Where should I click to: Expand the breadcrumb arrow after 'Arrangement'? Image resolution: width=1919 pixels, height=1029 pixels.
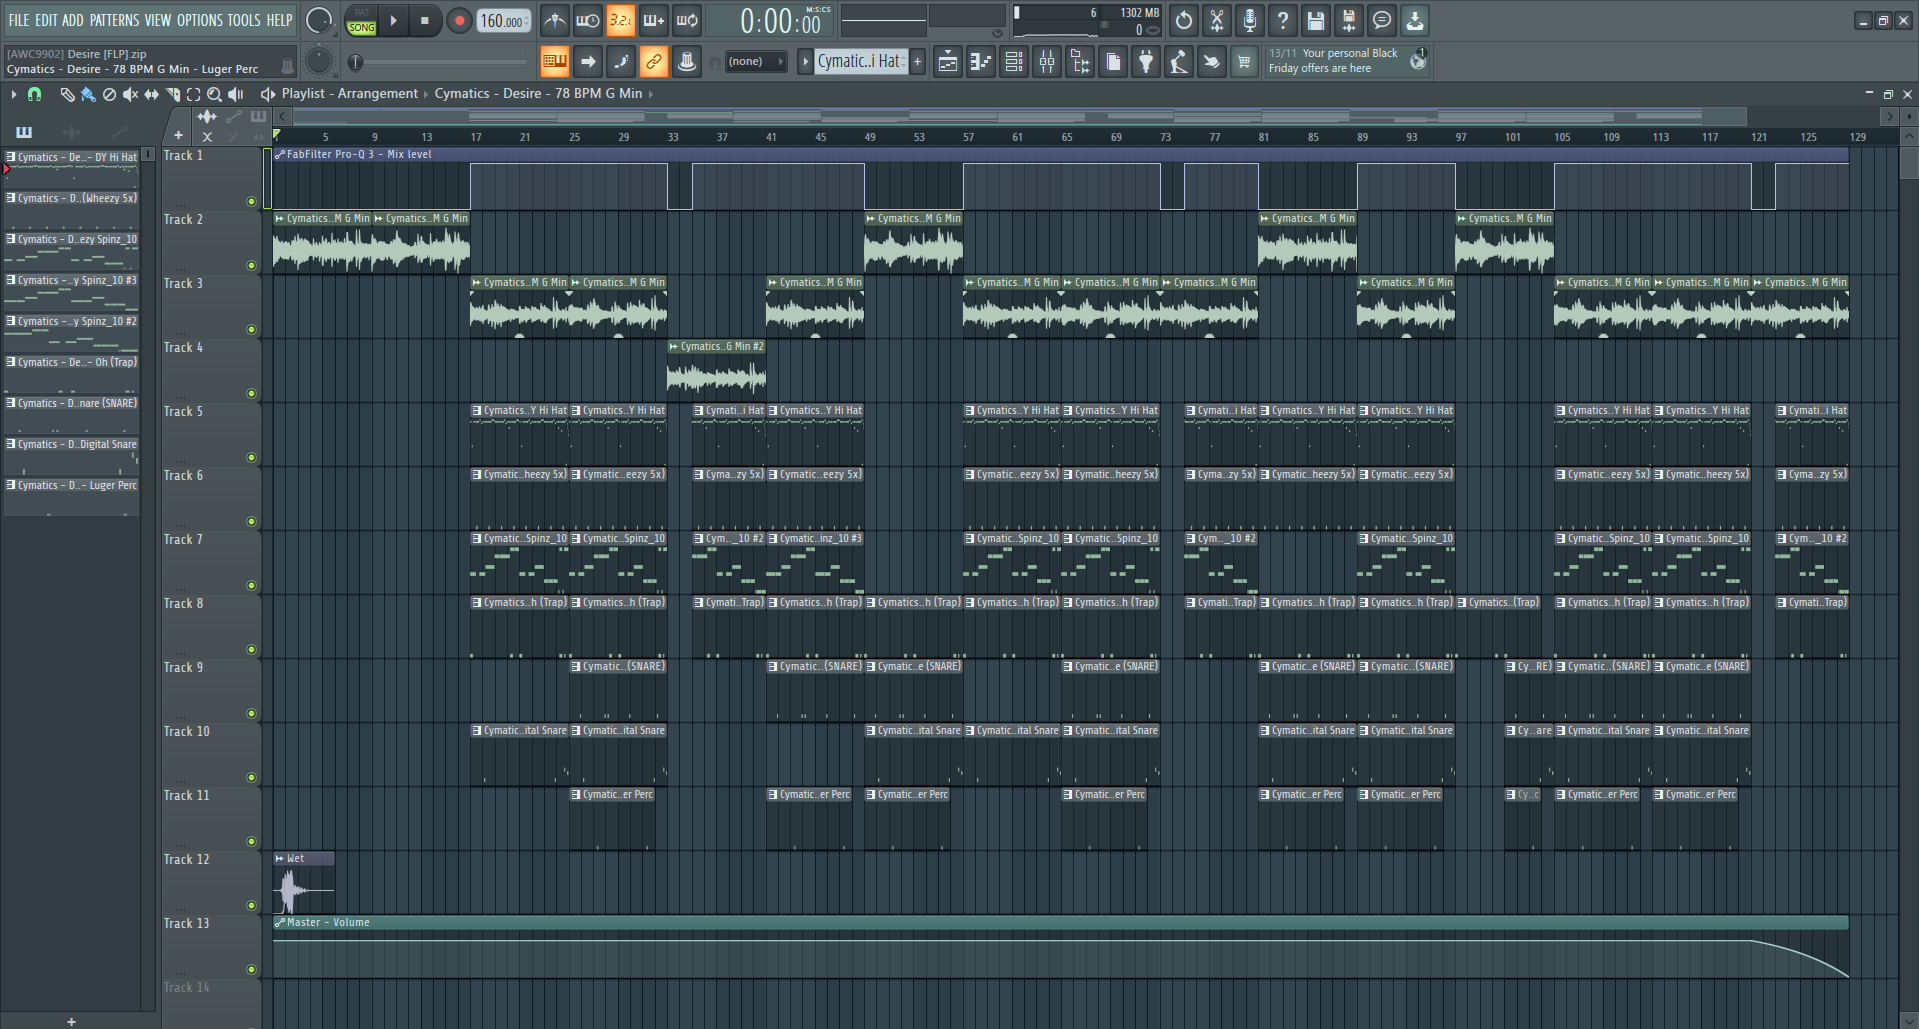(426, 94)
